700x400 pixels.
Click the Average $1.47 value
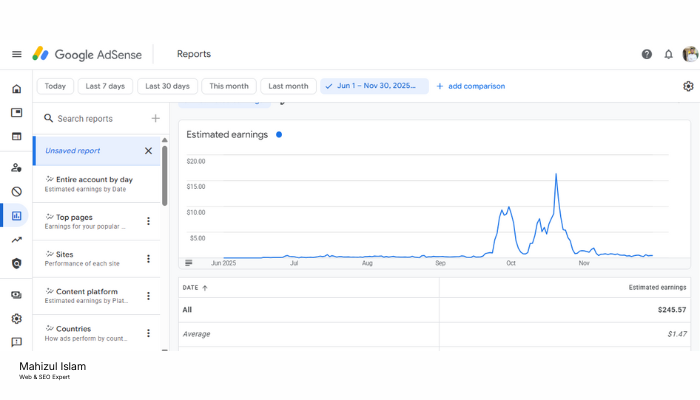coord(677,334)
